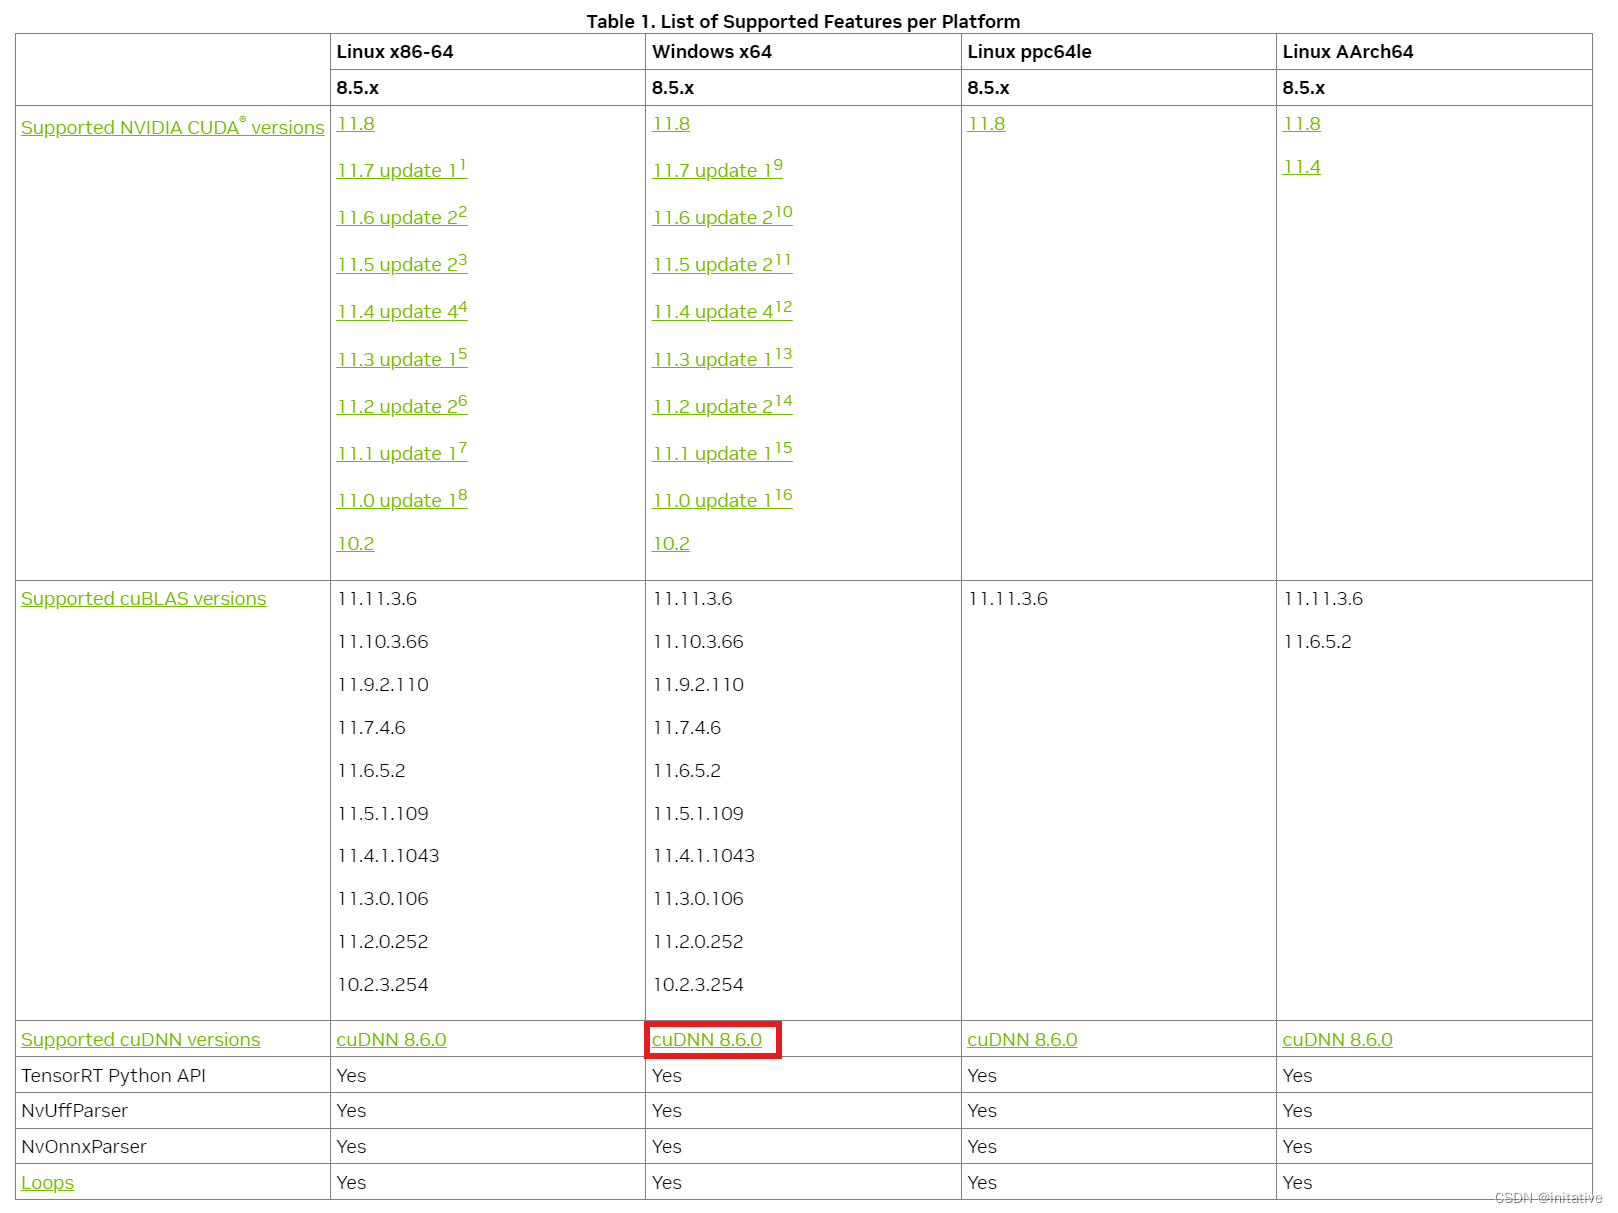Screen dimensions: 1618x1213
Task: Open CUDA 11.8 link under Linux x86-64
Action: coord(355,123)
